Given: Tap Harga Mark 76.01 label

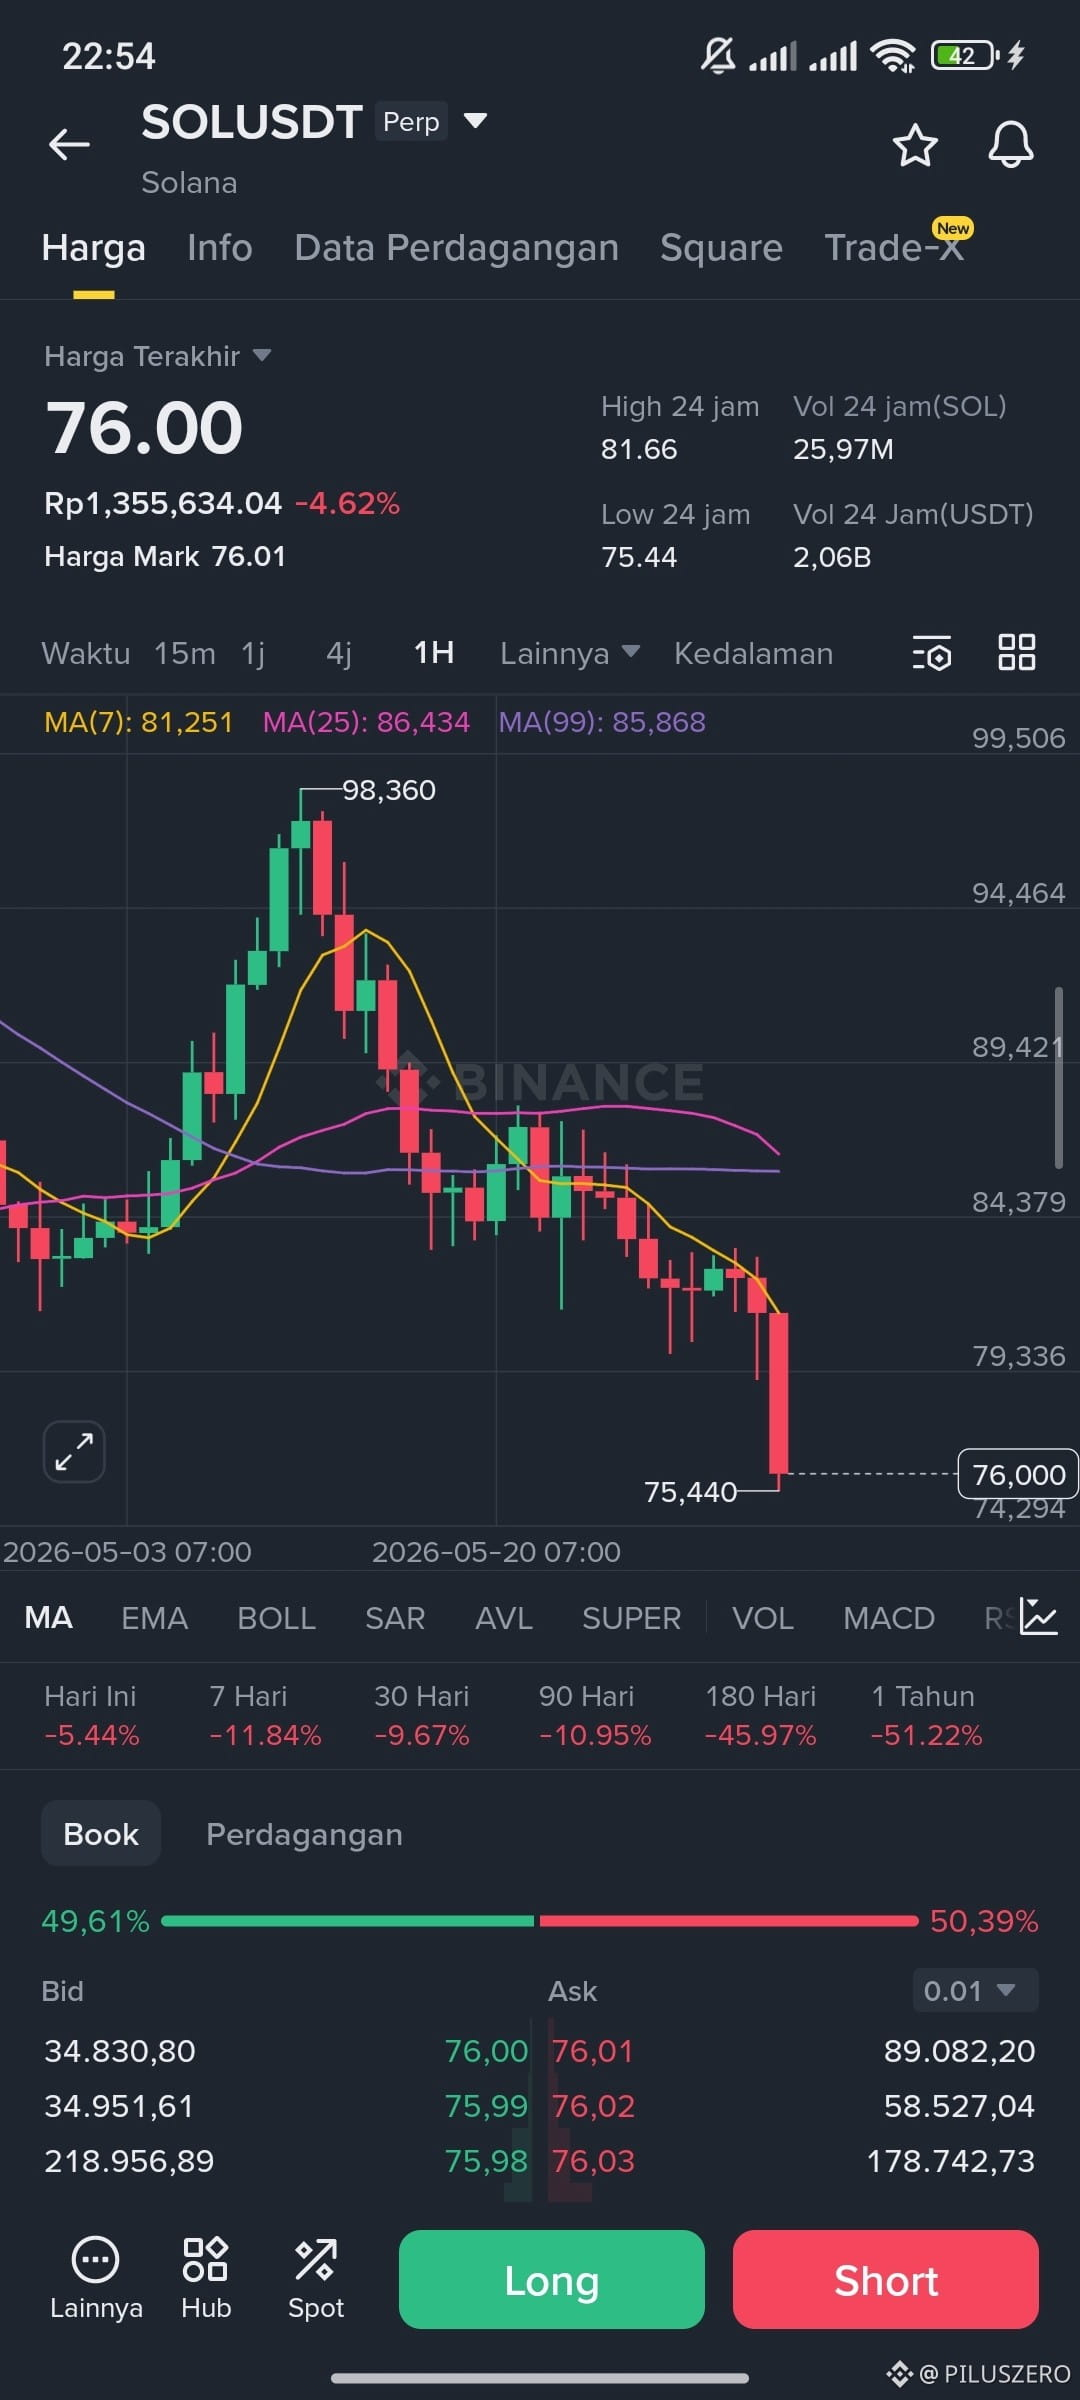Looking at the screenshot, I should pyautogui.click(x=165, y=556).
